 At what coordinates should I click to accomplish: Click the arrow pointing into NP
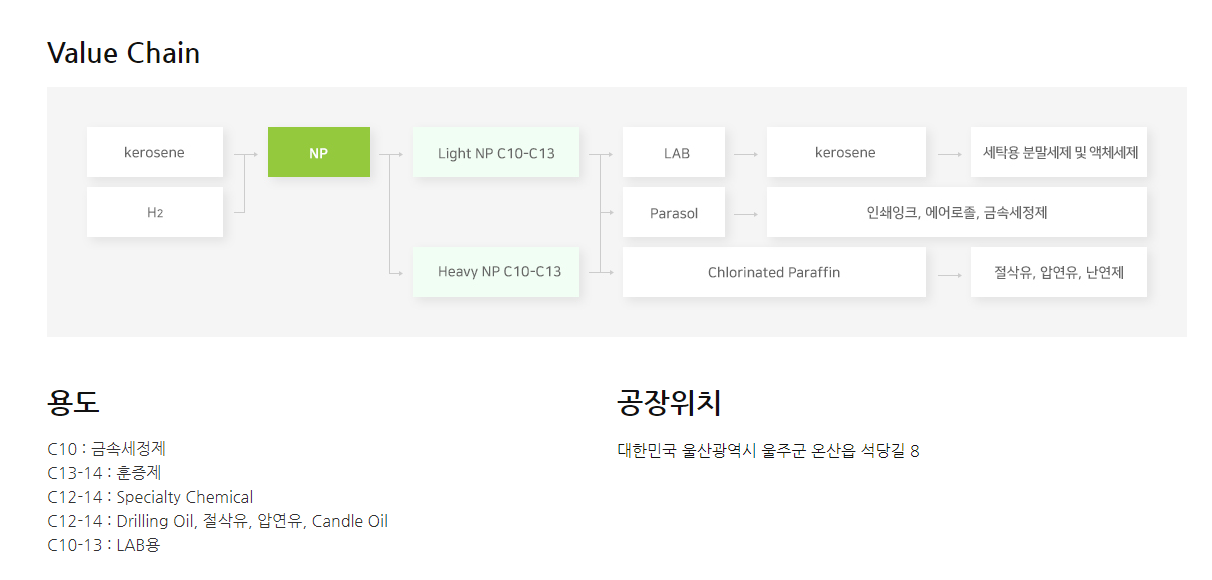(247, 154)
